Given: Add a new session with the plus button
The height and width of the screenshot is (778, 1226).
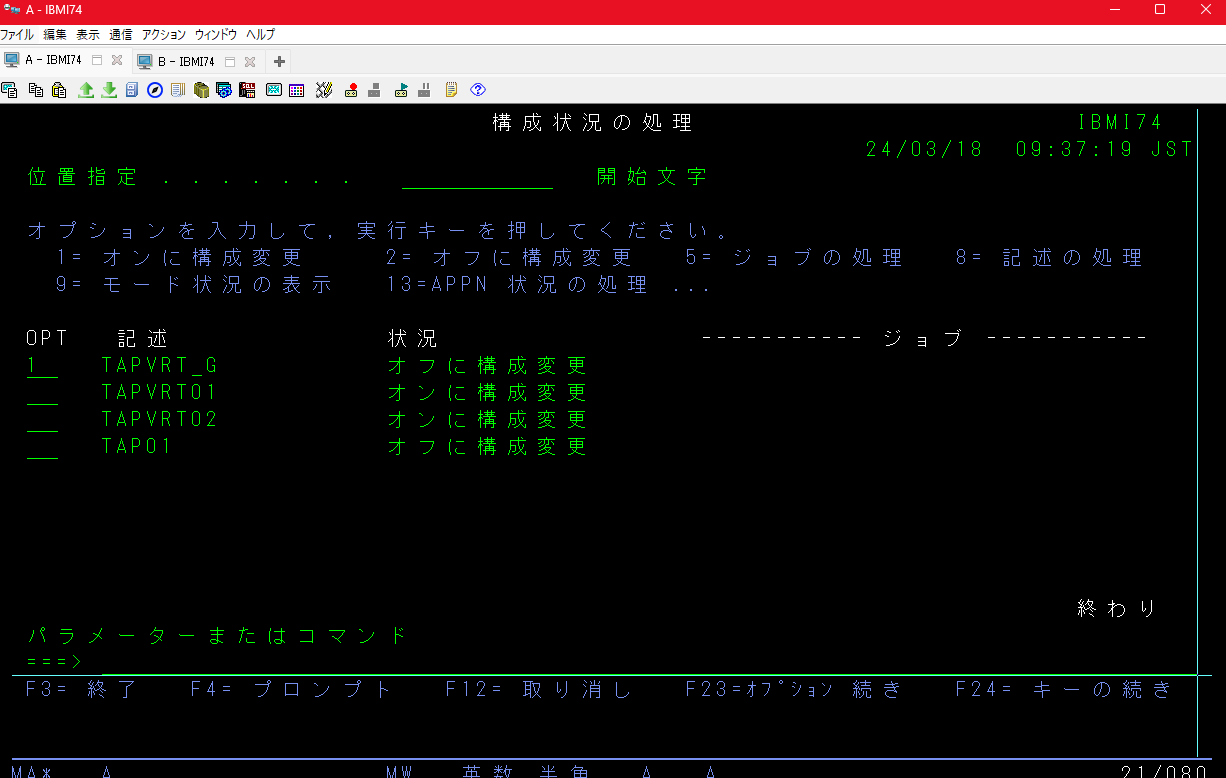Looking at the screenshot, I should tap(278, 60).
